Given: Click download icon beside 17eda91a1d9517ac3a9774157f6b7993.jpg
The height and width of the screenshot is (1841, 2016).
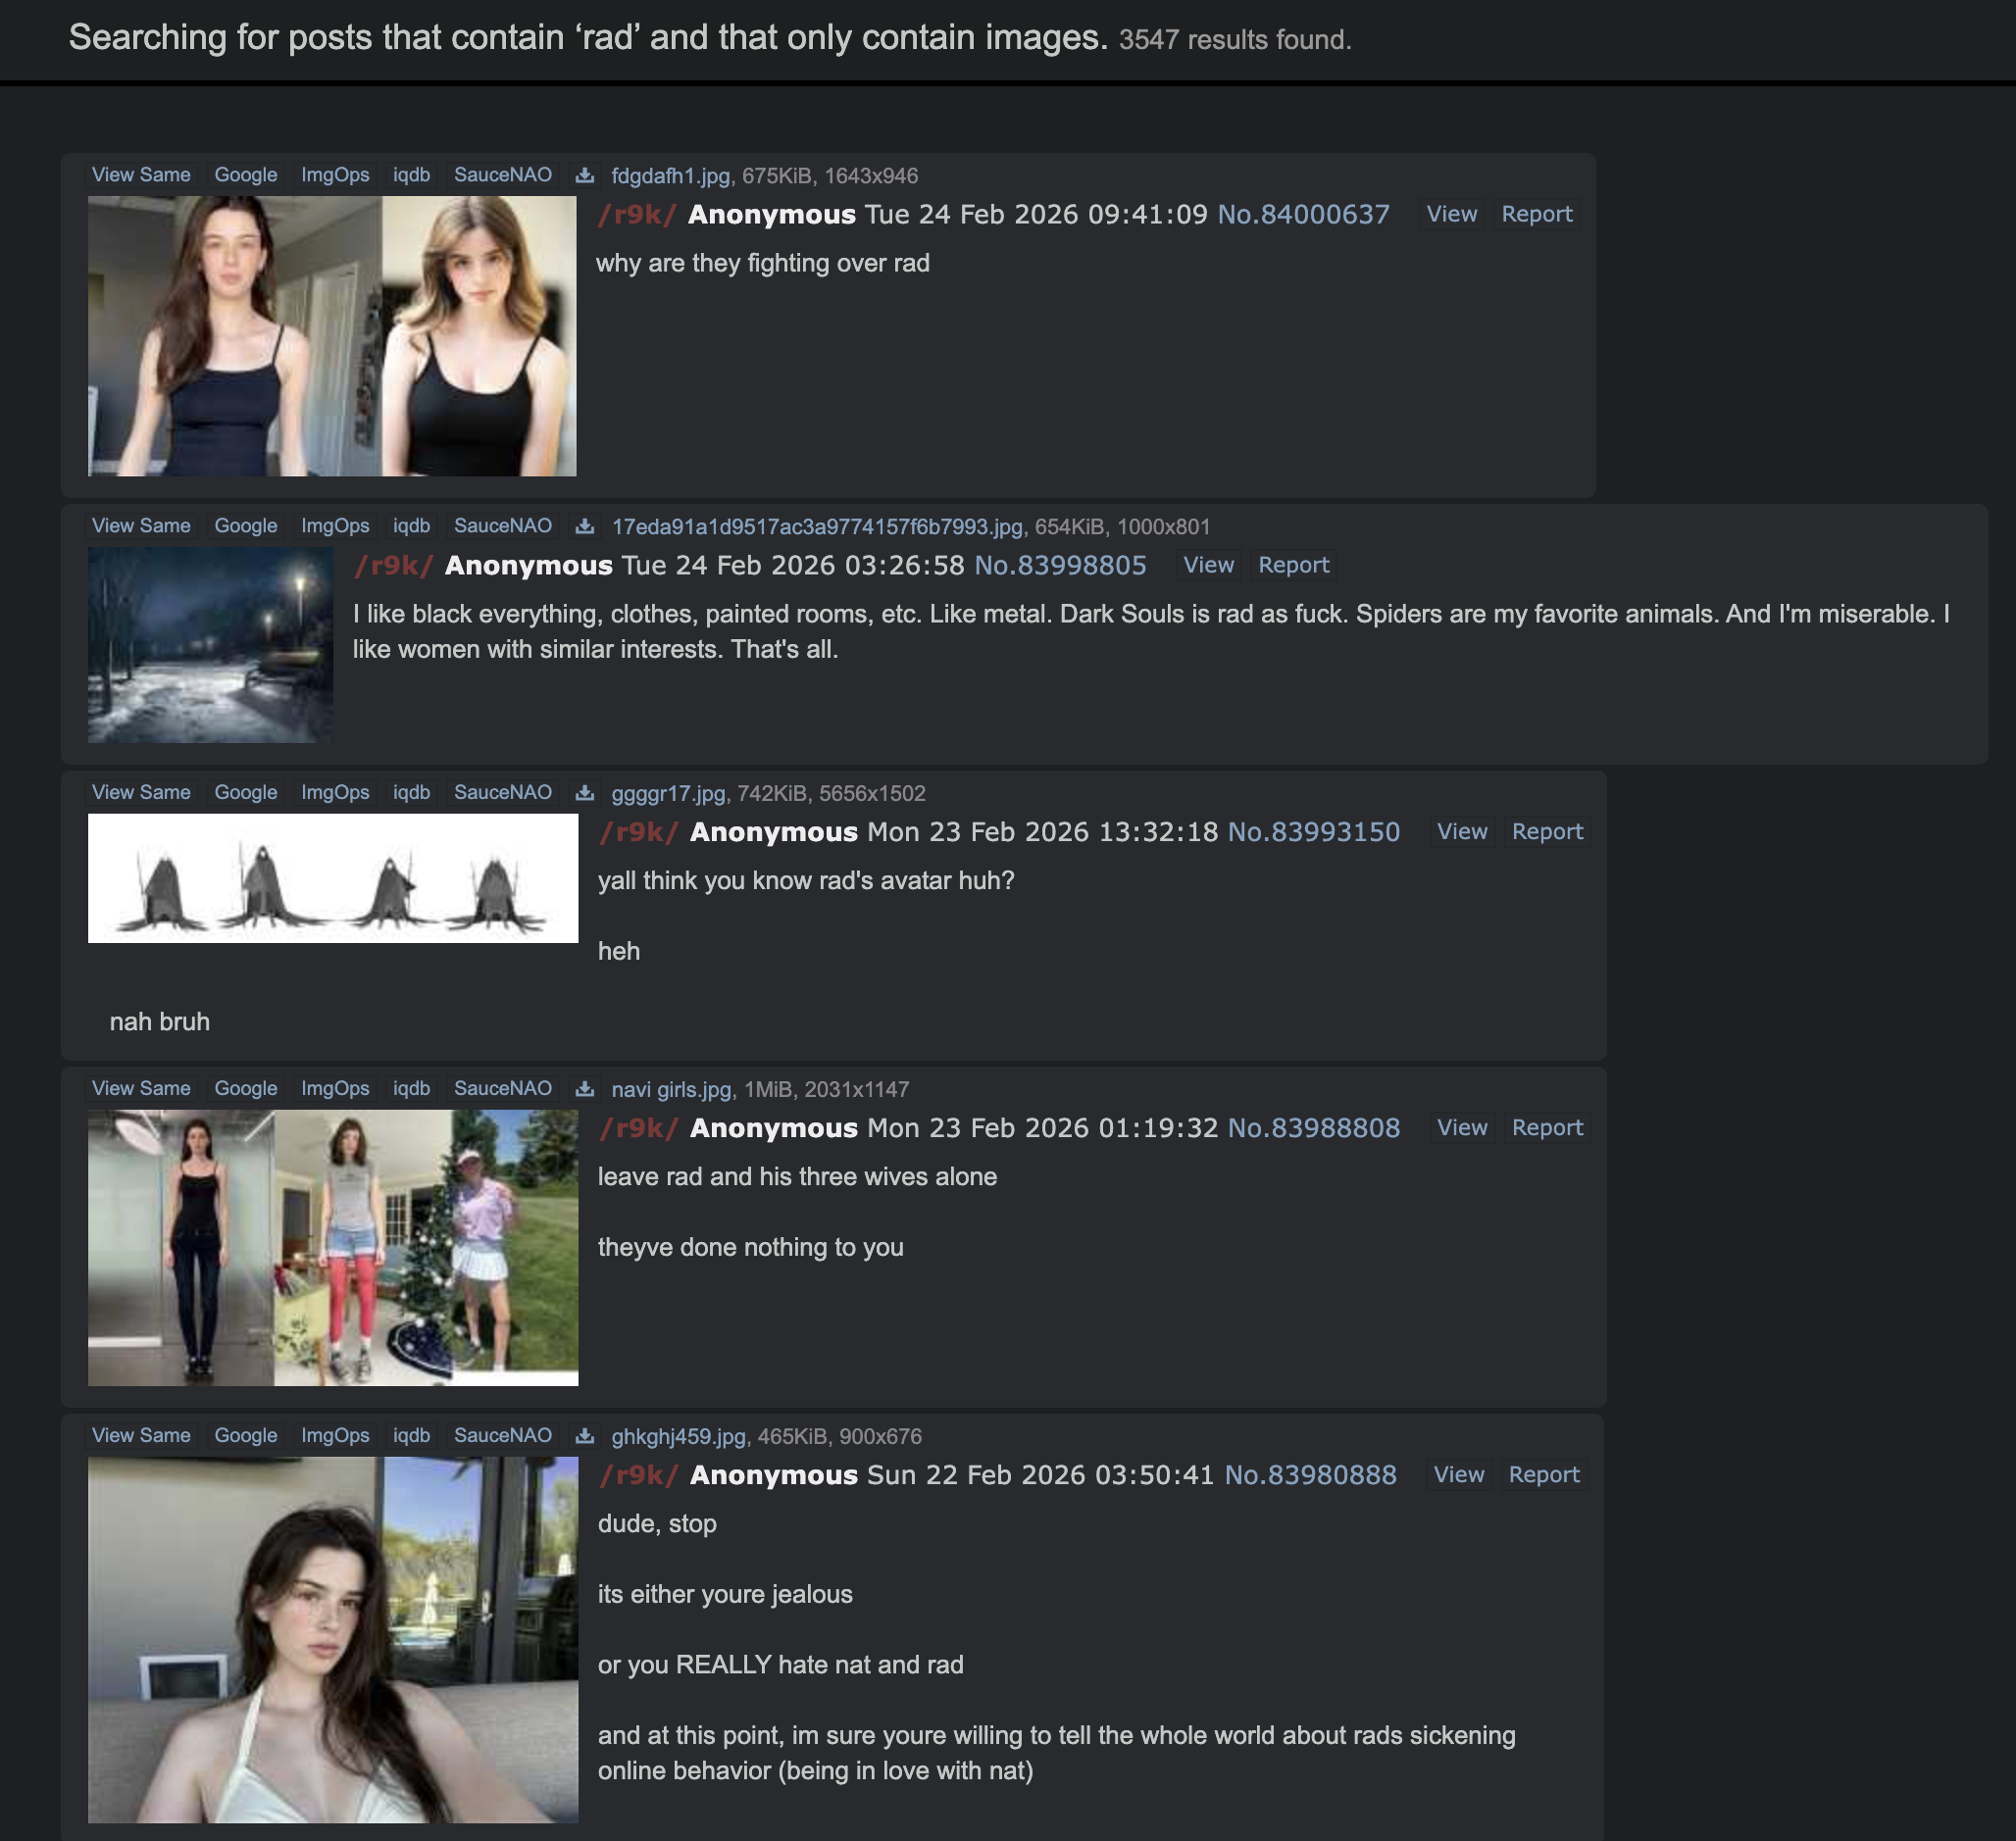Looking at the screenshot, I should [x=585, y=527].
